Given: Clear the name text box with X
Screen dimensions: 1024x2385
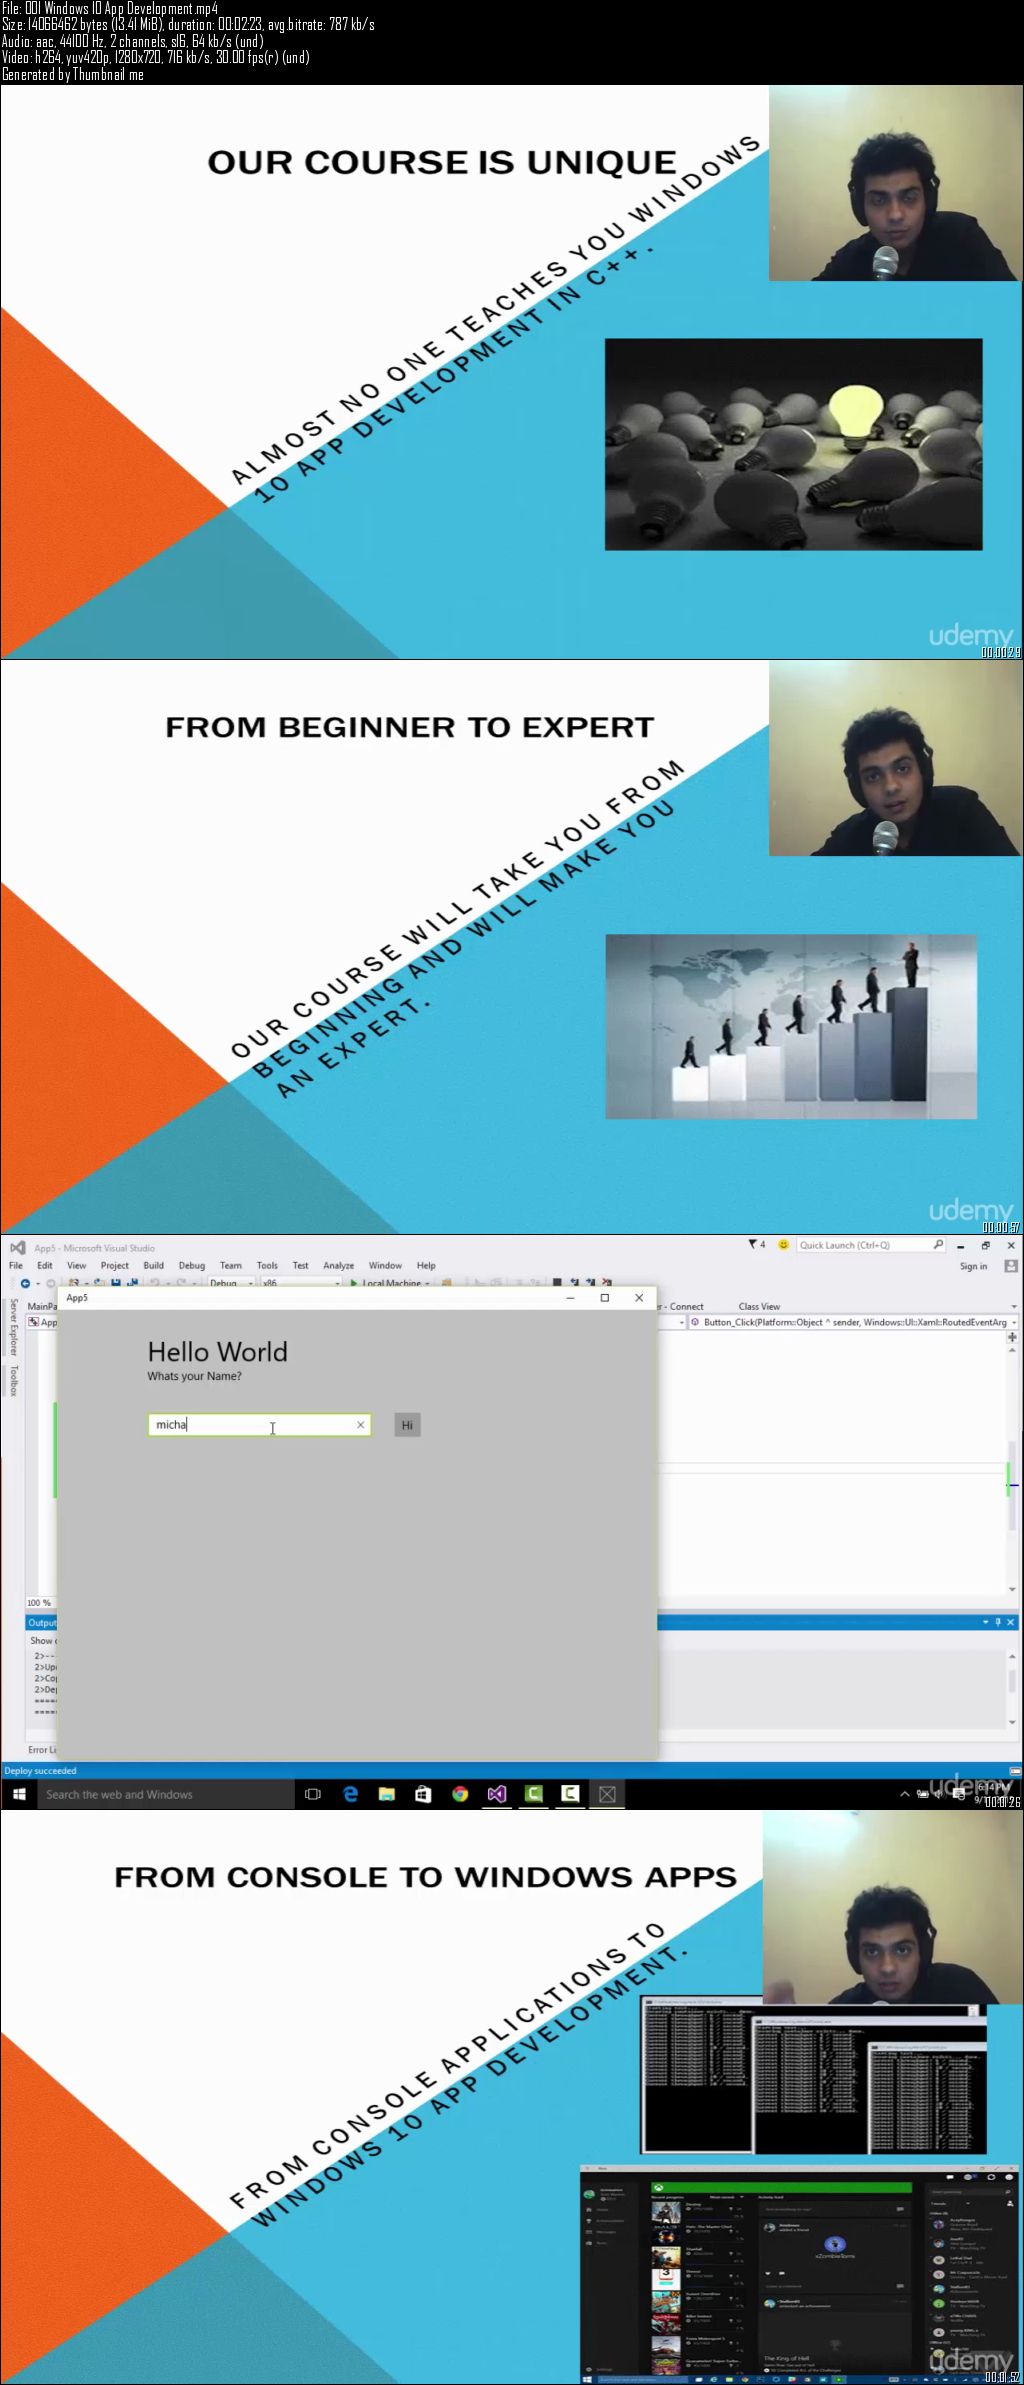Looking at the screenshot, I should click(x=361, y=1425).
